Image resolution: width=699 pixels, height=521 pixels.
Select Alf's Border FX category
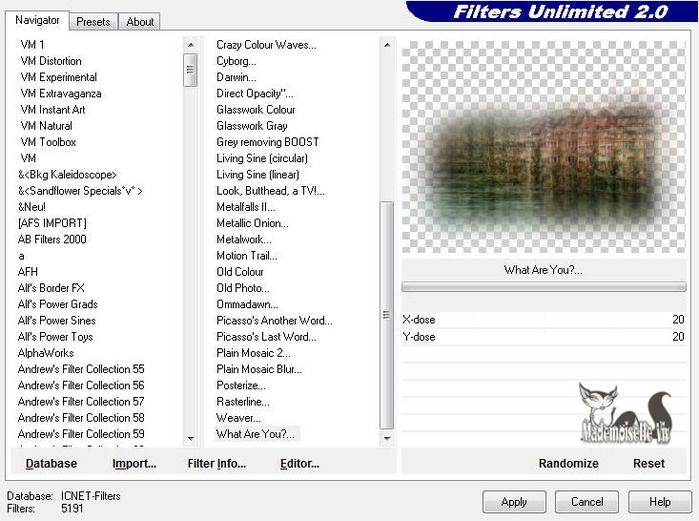coord(51,288)
